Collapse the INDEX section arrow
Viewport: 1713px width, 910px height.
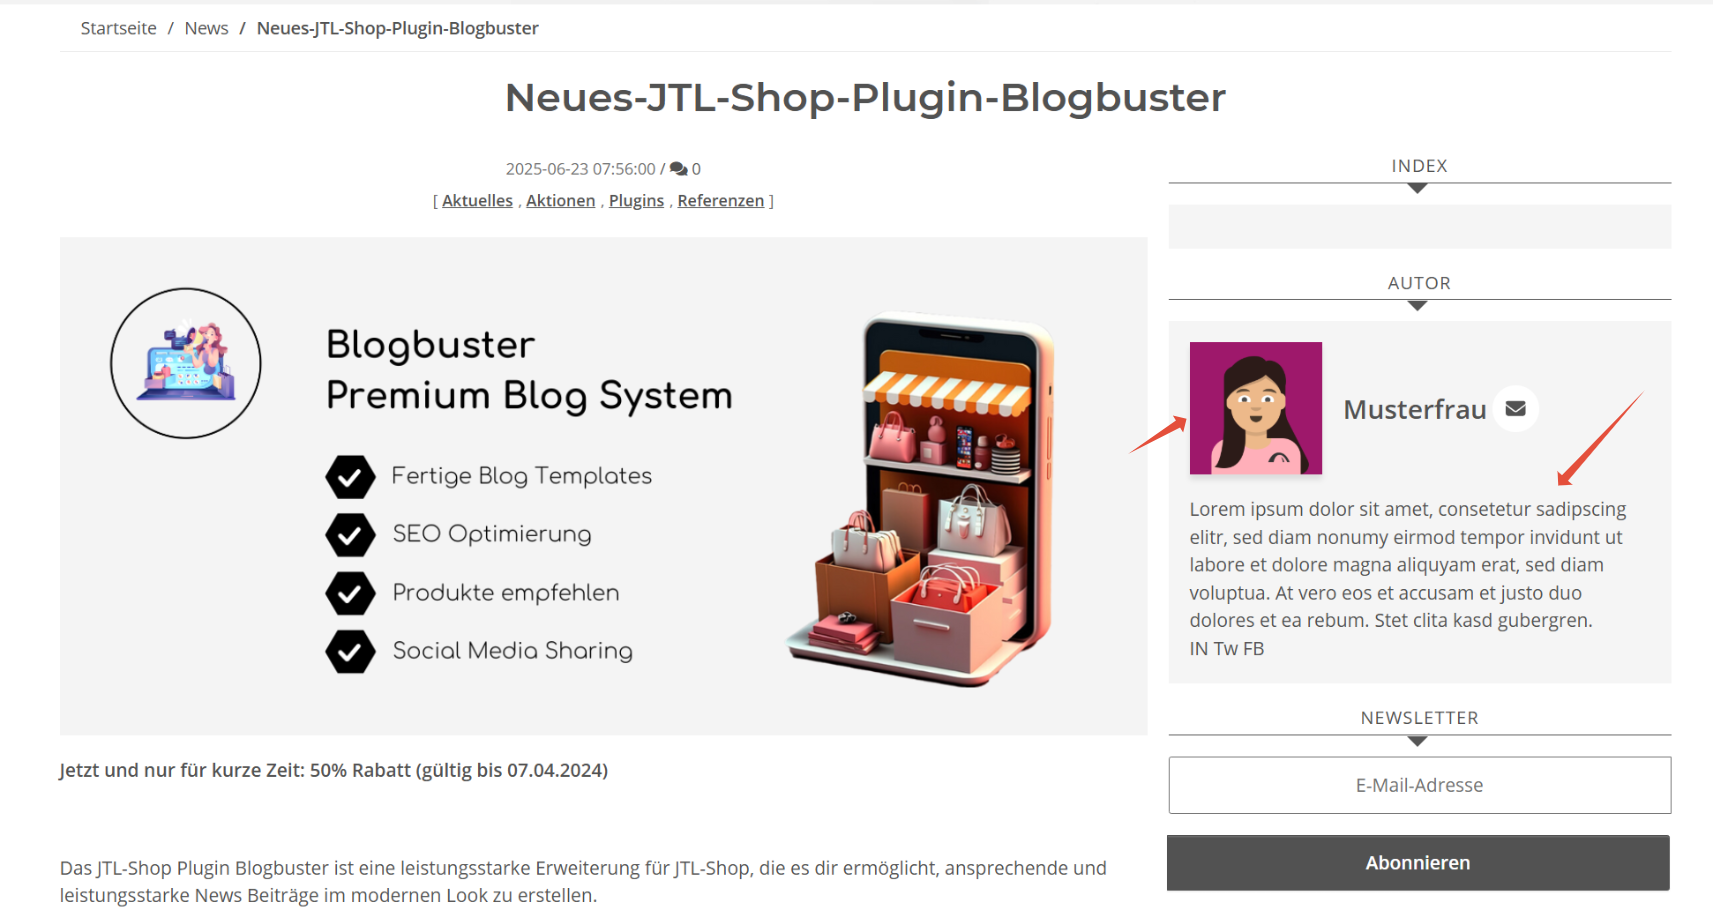1417,188
